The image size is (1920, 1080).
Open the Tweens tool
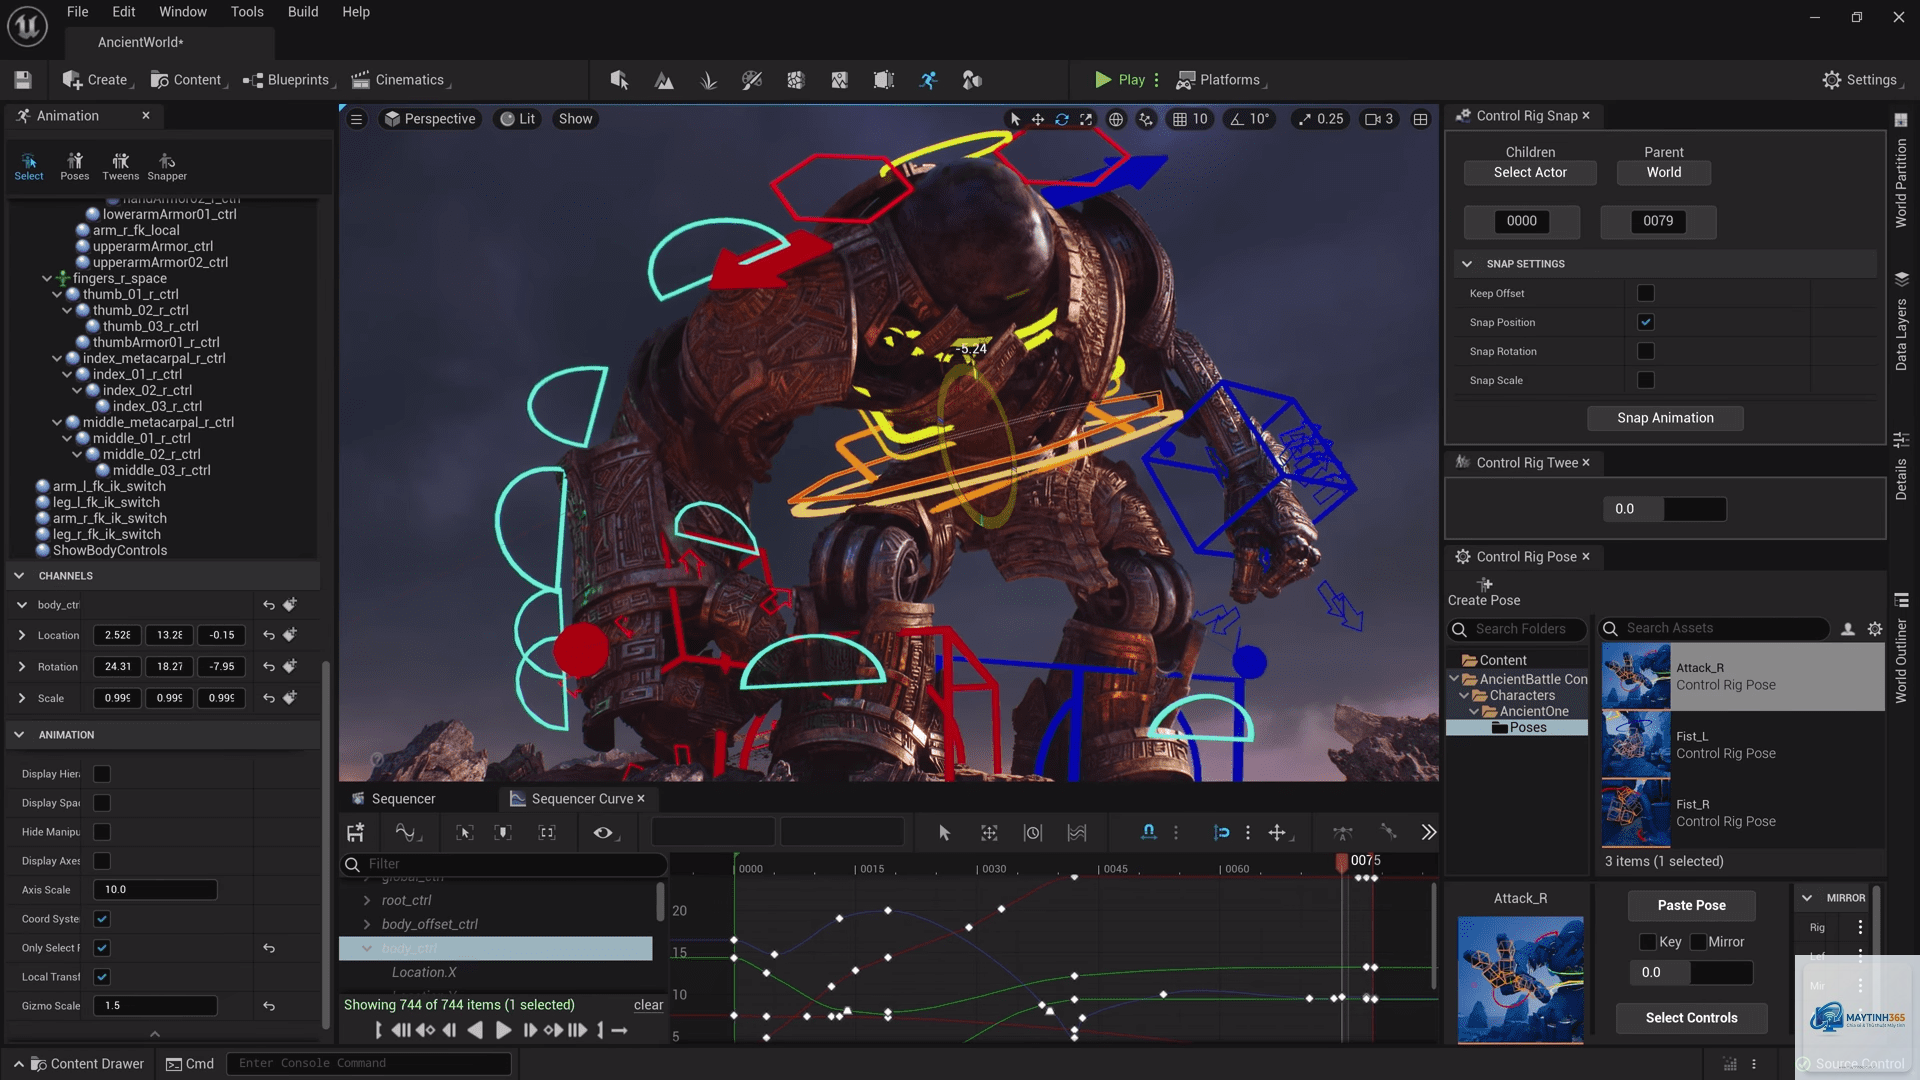(120, 166)
